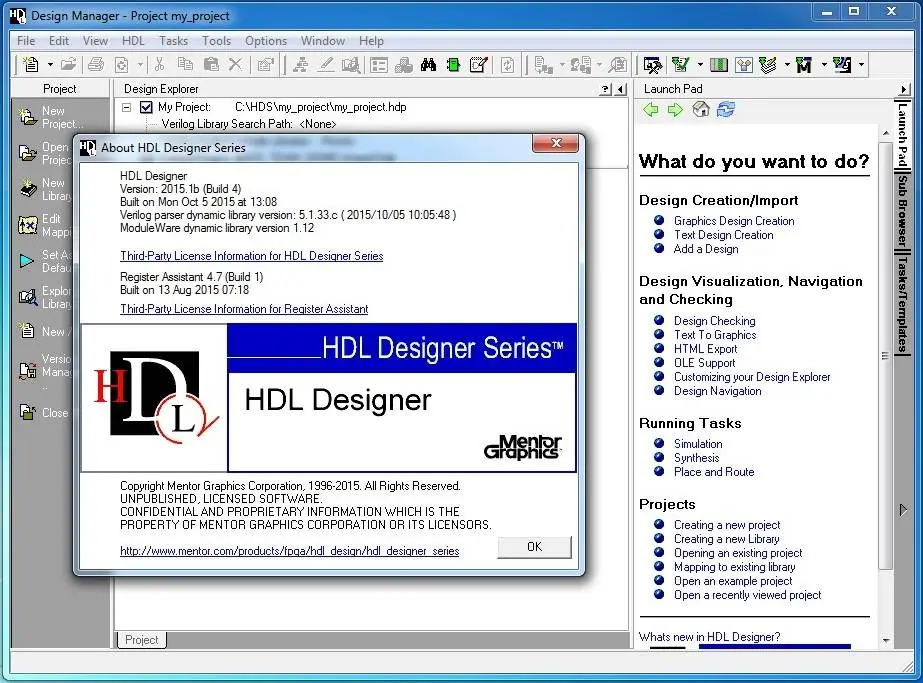Open the Launch Pad home page

click(700, 110)
